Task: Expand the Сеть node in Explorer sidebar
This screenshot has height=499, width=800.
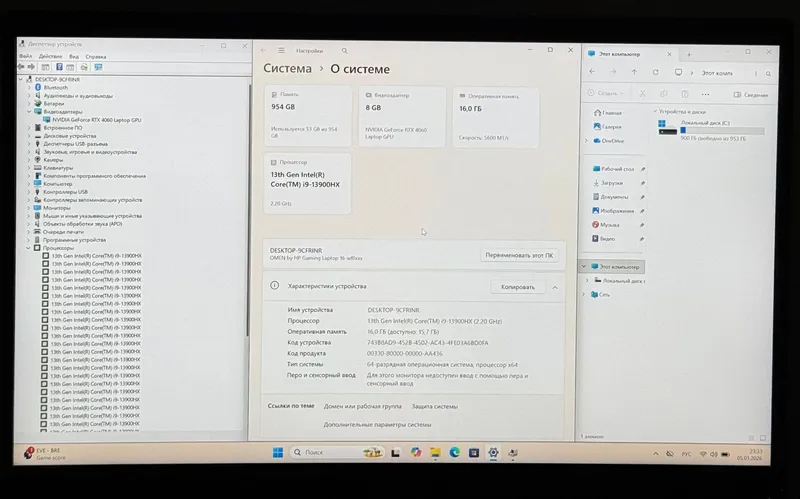Action: pyautogui.click(x=584, y=294)
